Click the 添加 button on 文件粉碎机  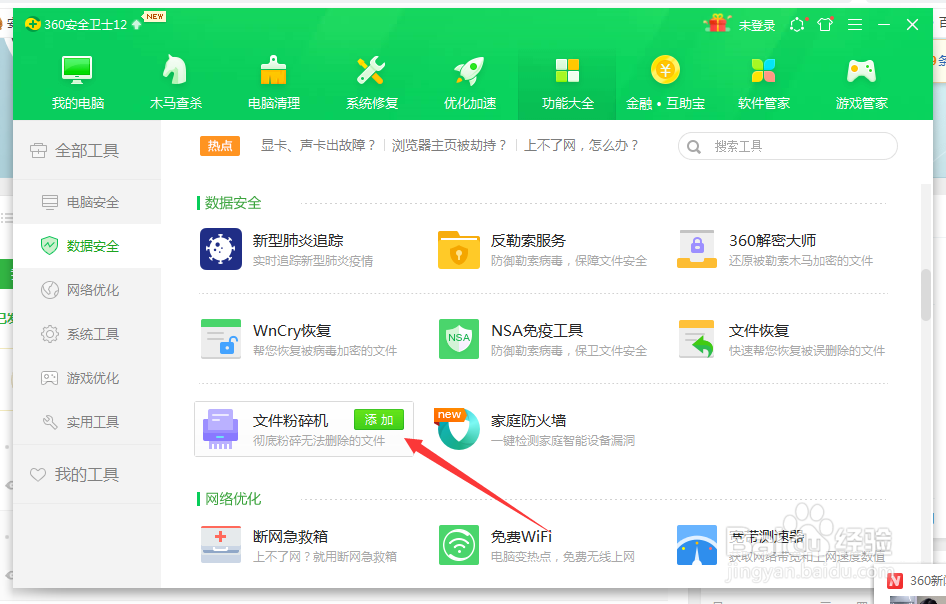tap(378, 420)
